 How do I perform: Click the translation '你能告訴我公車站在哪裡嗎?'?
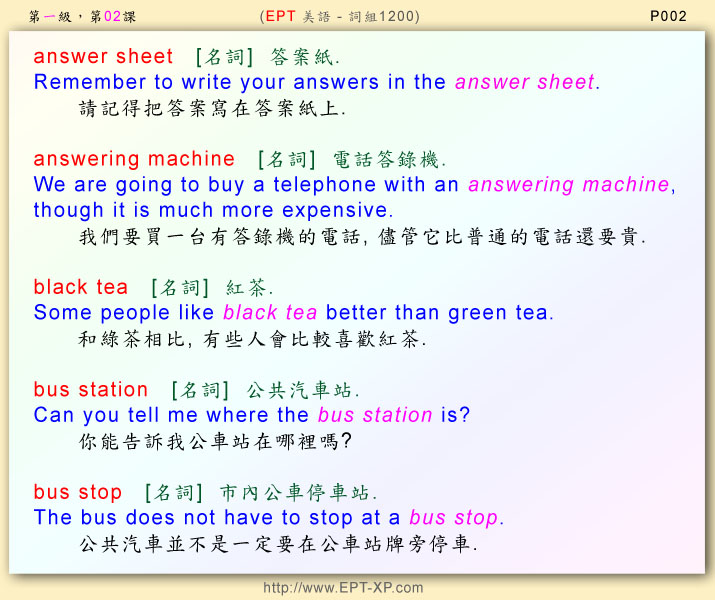coord(215,441)
